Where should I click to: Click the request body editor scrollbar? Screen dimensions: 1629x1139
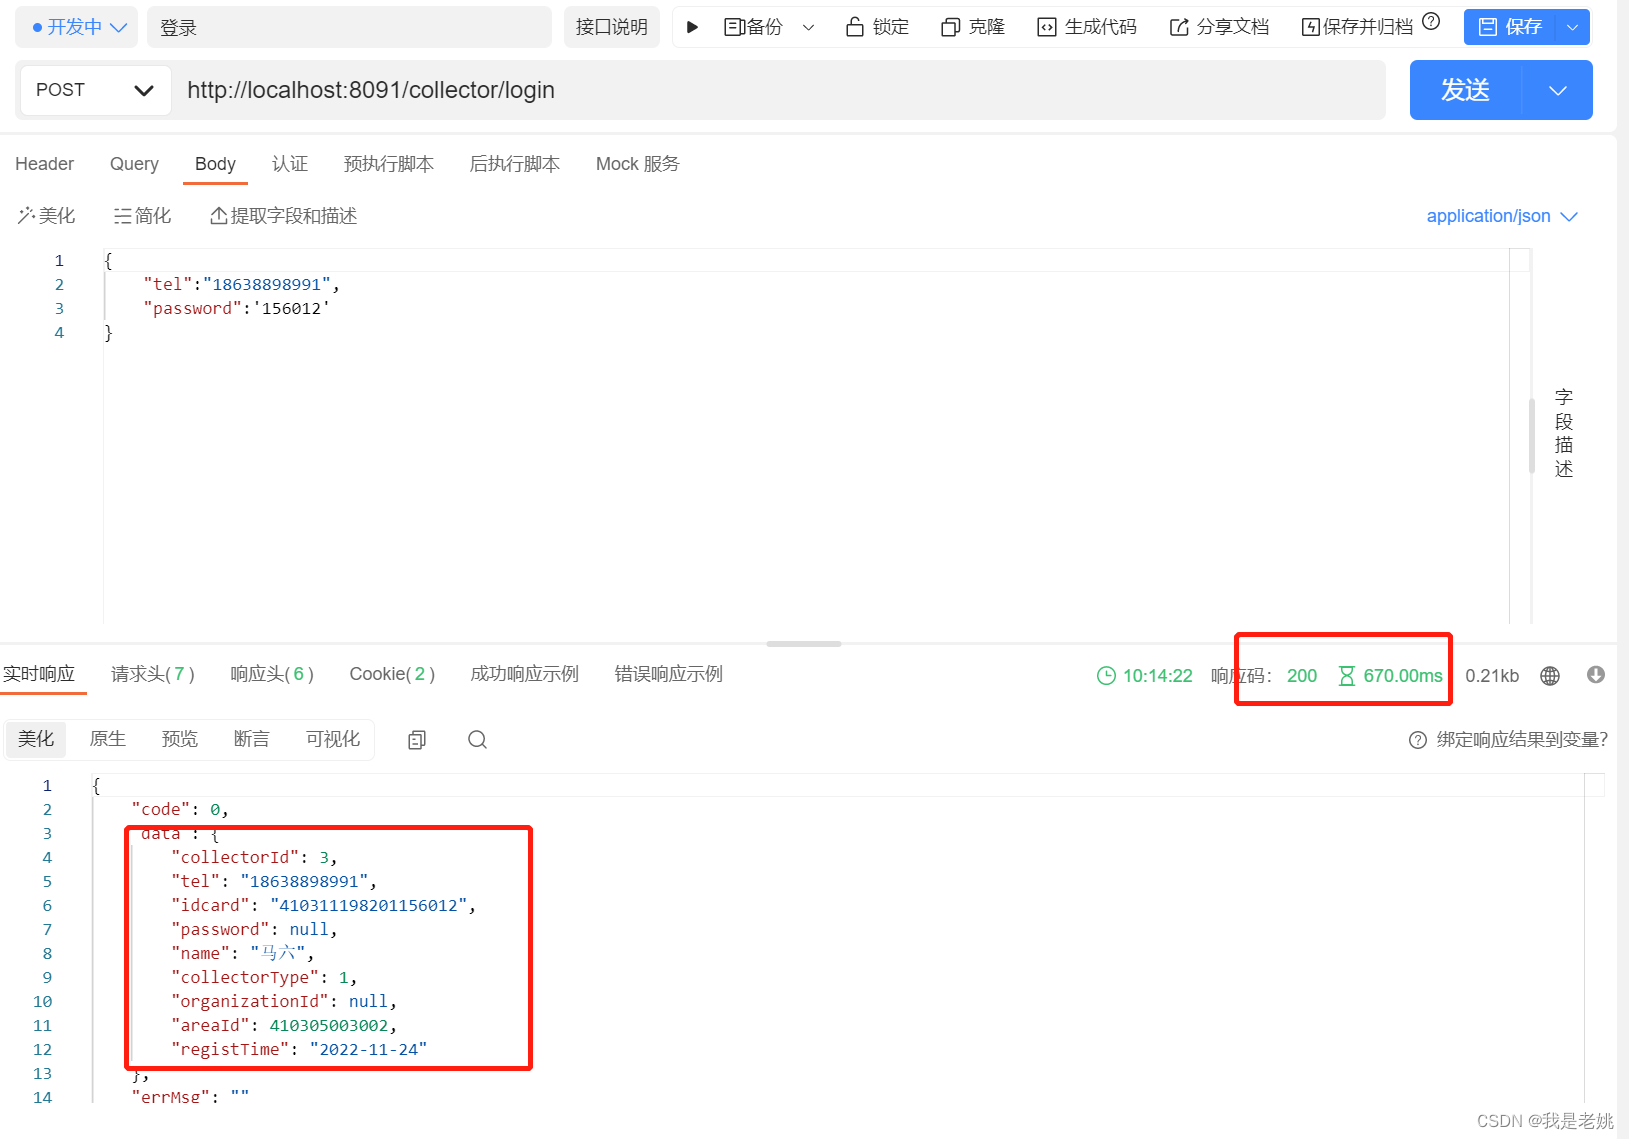coord(1531,436)
